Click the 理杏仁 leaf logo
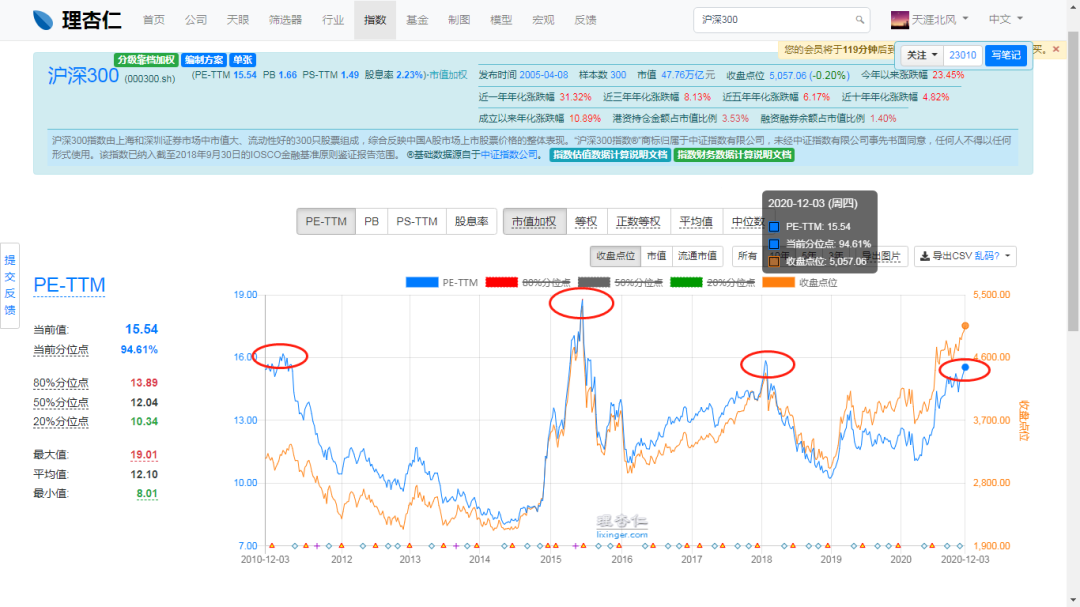This screenshot has width=1080, height=607. [x=43, y=20]
